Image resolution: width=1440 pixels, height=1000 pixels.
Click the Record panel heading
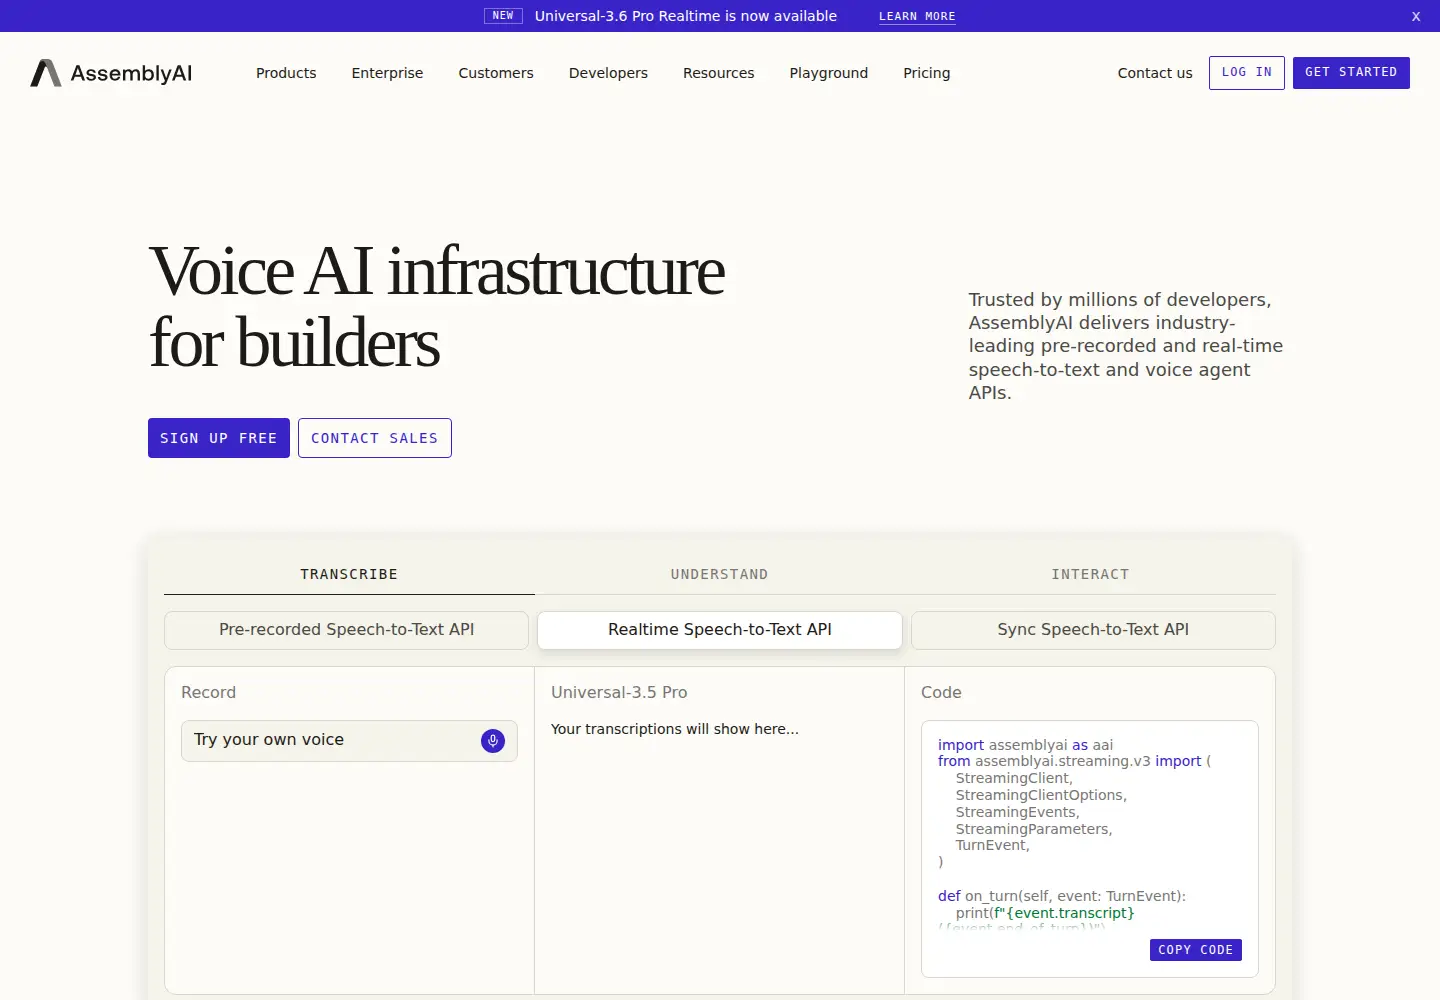tap(208, 692)
